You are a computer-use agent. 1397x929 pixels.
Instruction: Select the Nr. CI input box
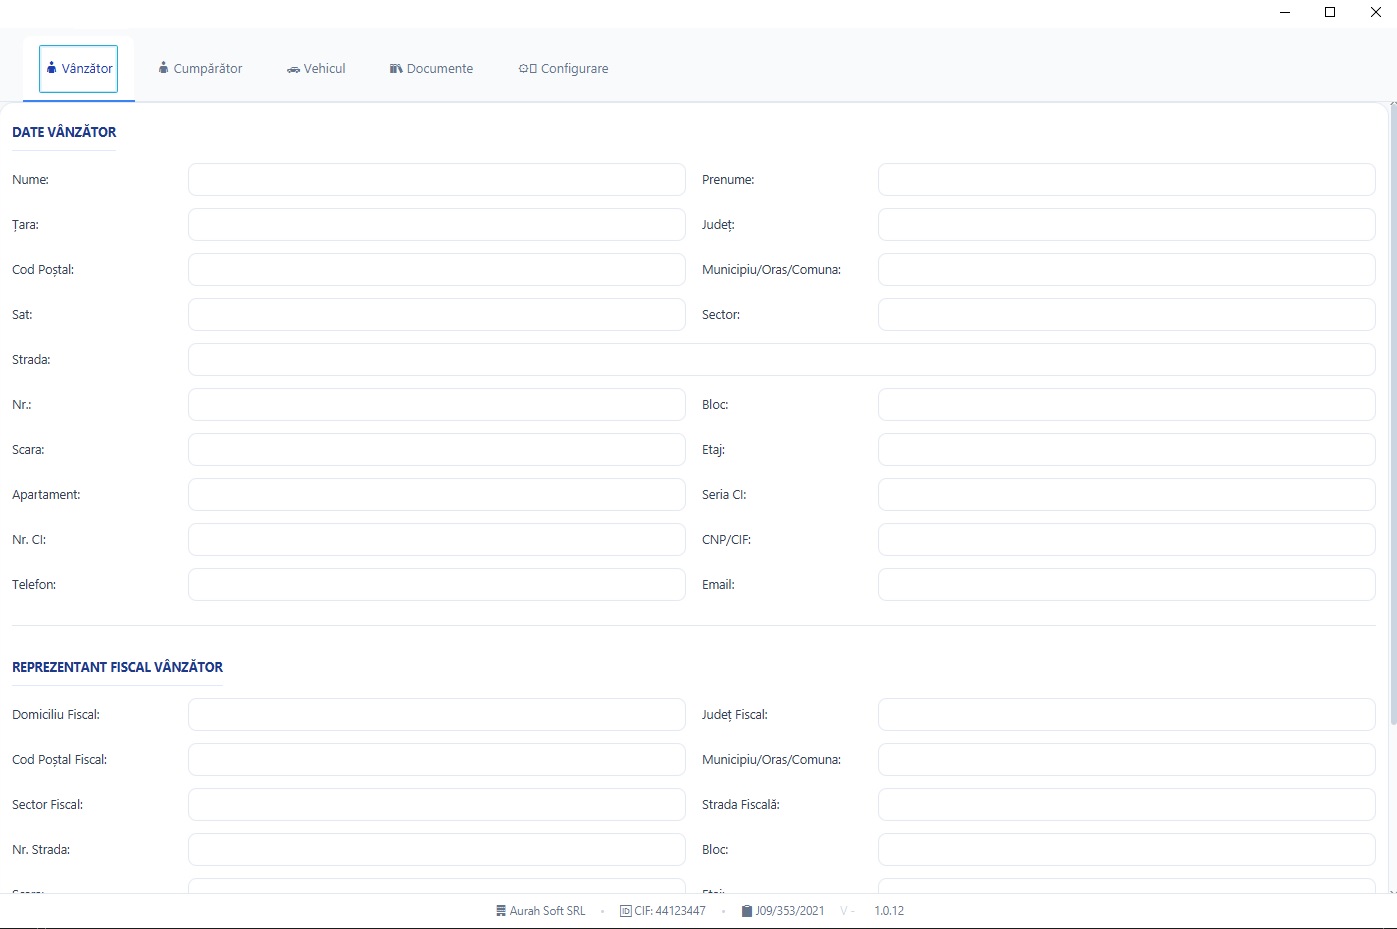click(x=437, y=540)
